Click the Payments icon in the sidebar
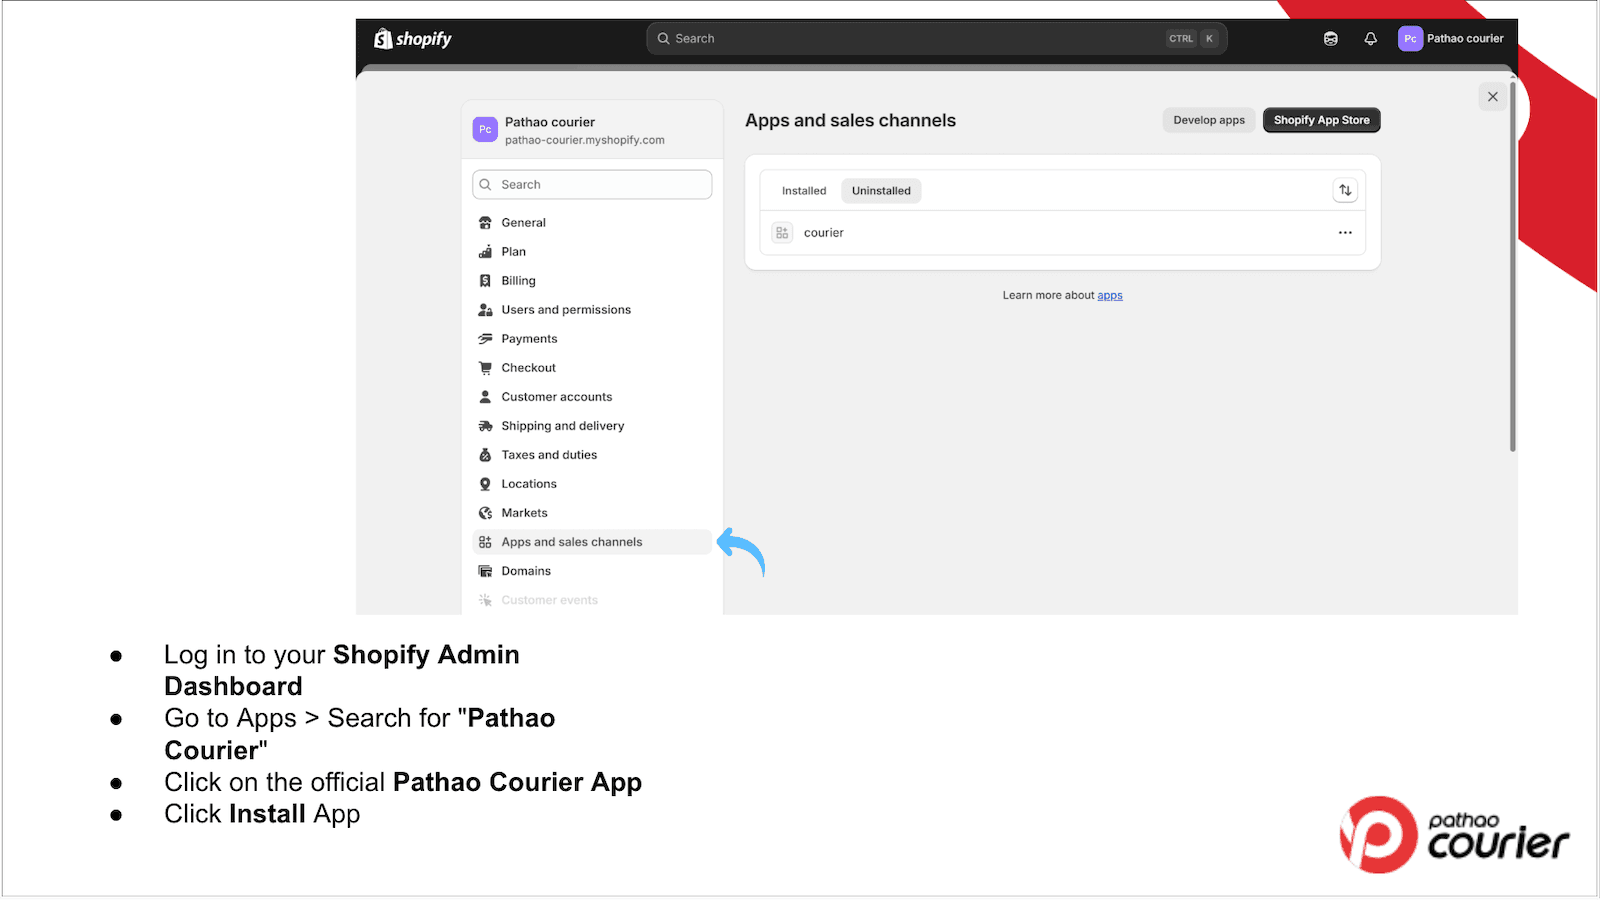 (485, 338)
